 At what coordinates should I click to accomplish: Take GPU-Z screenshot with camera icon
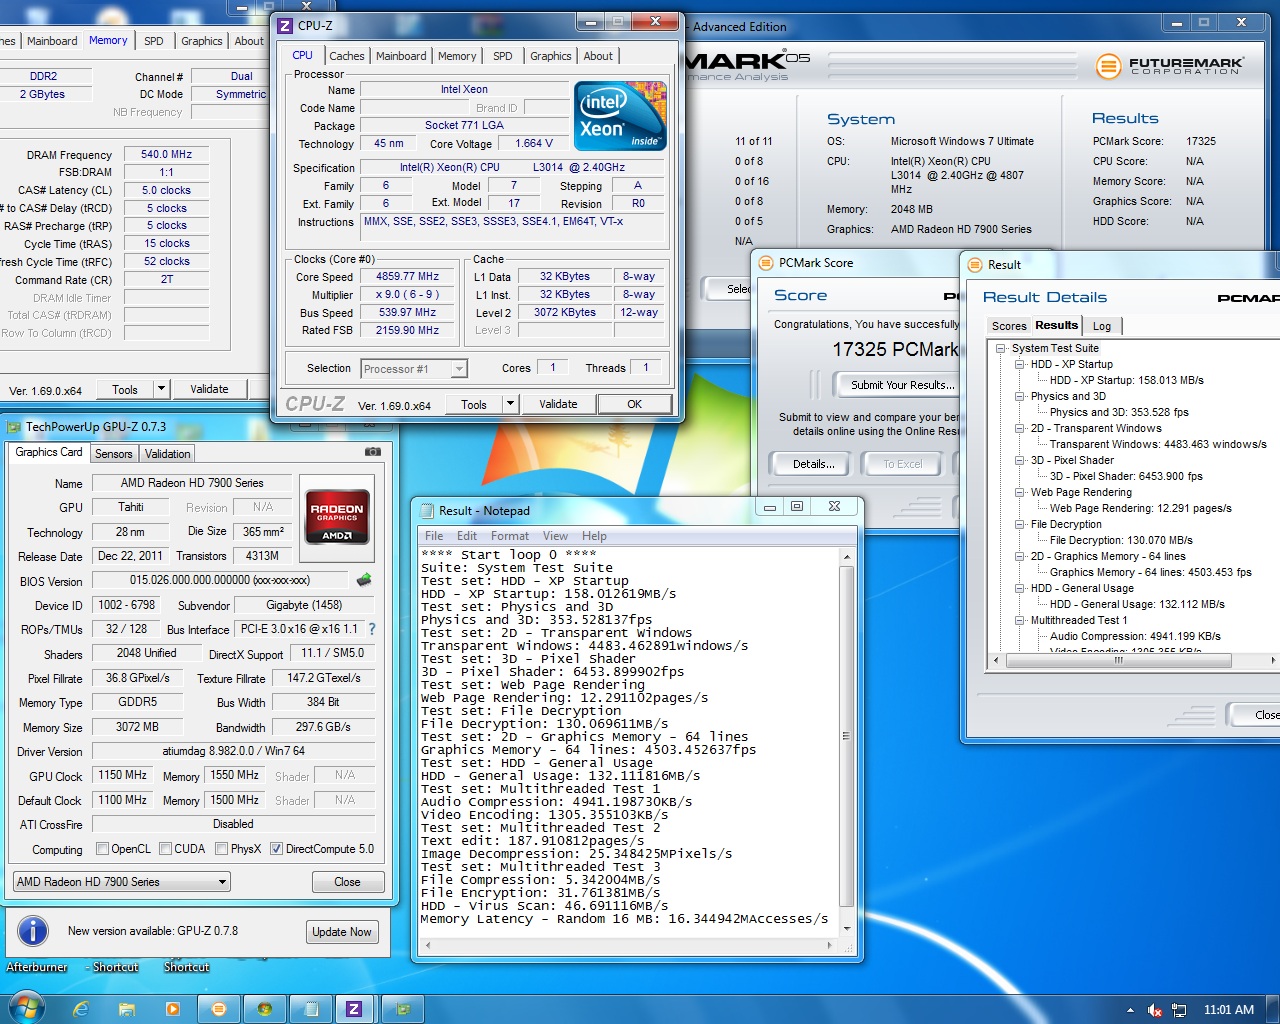pos(373,452)
